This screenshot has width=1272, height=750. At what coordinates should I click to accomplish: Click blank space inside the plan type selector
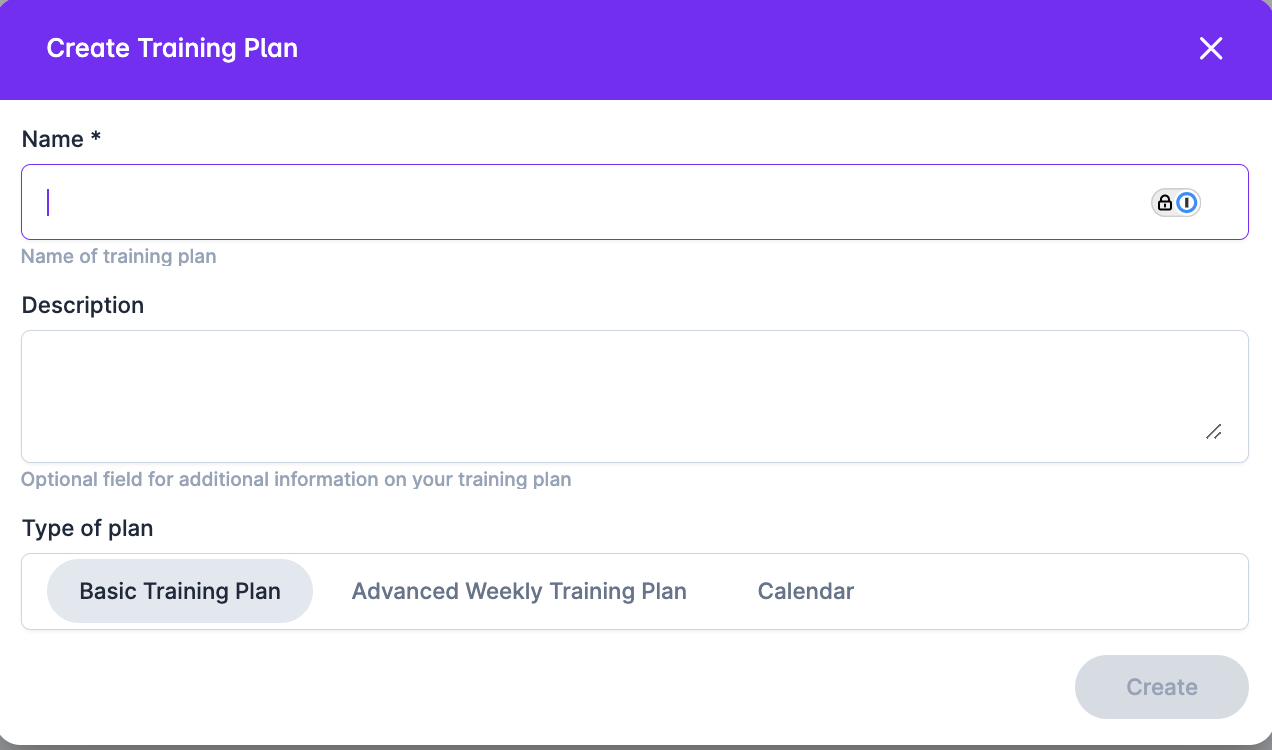[1060, 591]
